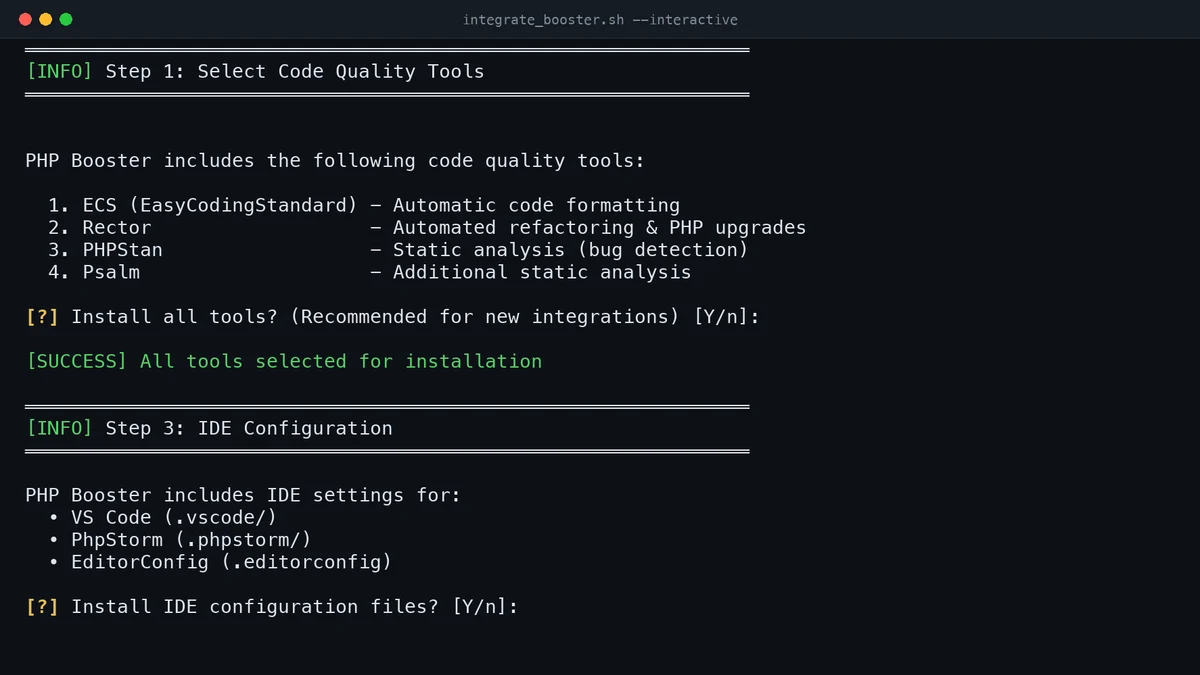
Task: Click the Step 3: IDE Configuration heading
Action: tap(249, 428)
